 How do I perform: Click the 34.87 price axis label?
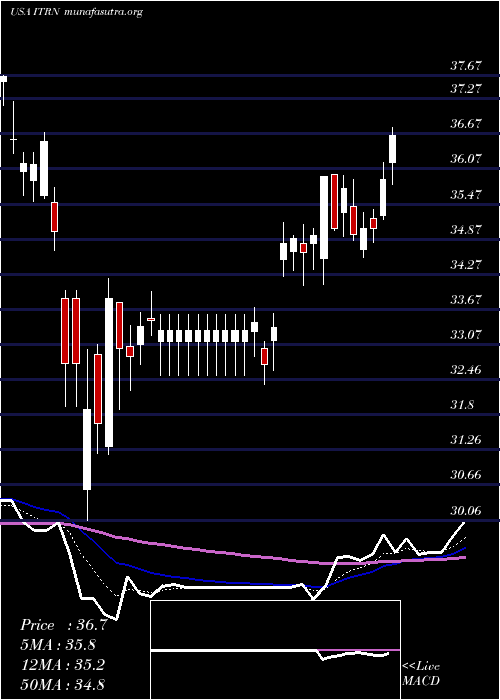point(466,229)
